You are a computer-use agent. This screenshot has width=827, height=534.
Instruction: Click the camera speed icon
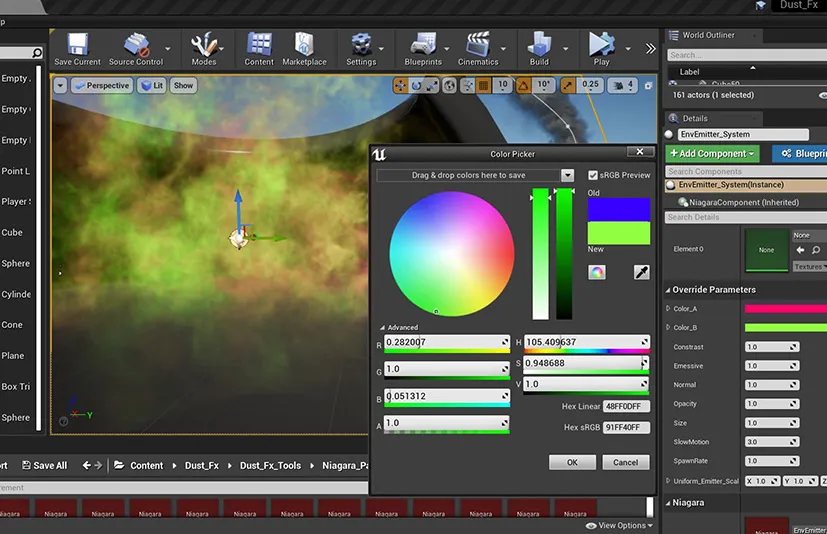tap(619, 85)
